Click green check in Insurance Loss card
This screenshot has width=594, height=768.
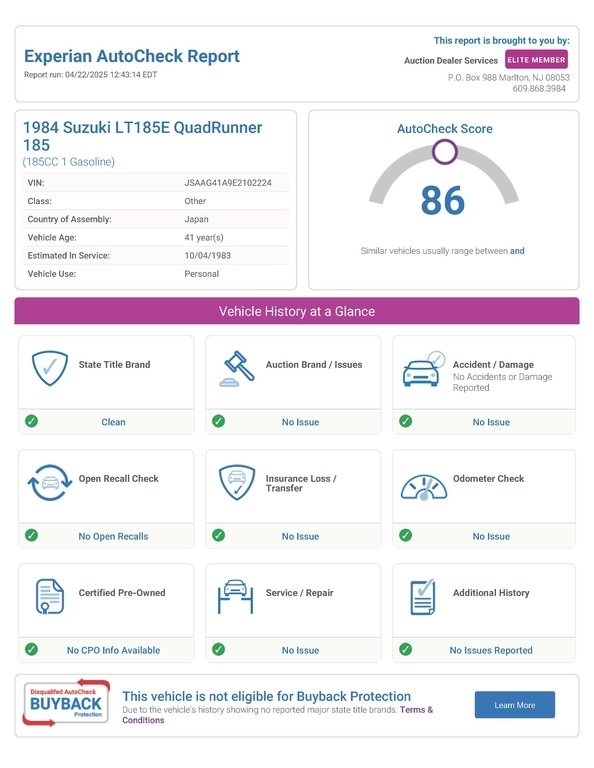point(218,535)
